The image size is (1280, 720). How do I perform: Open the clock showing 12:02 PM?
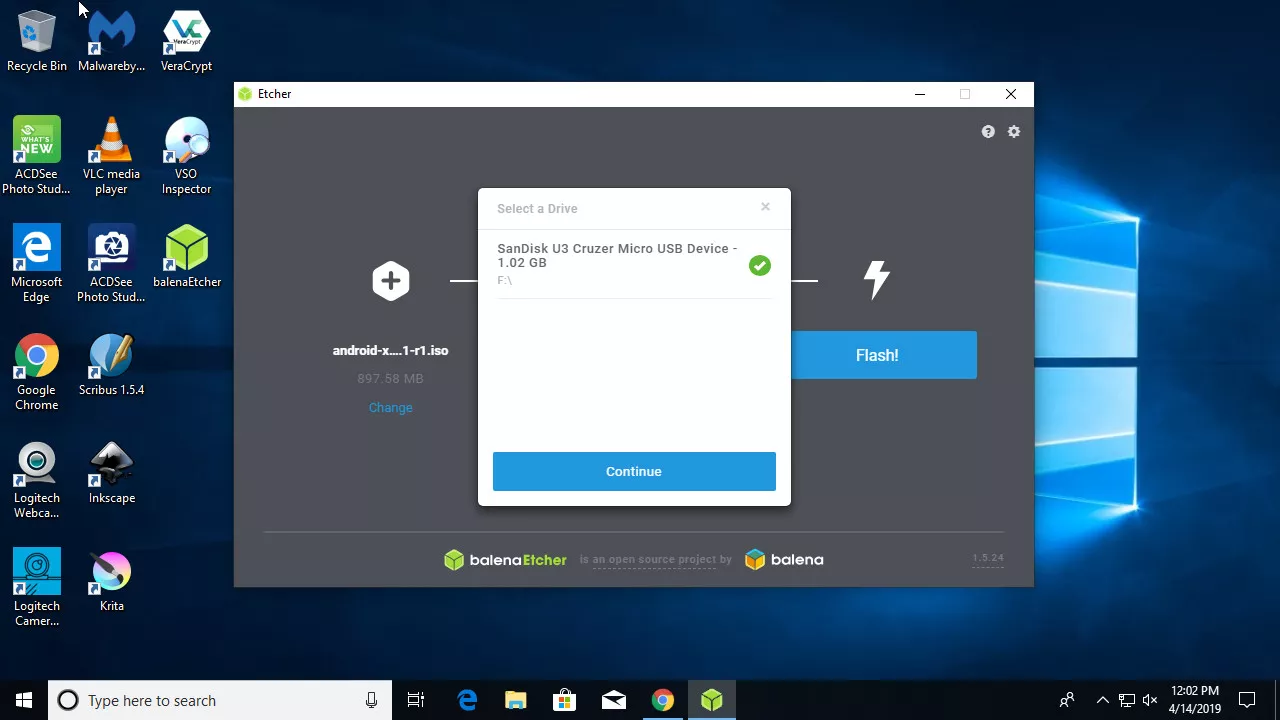[x=1195, y=700]
